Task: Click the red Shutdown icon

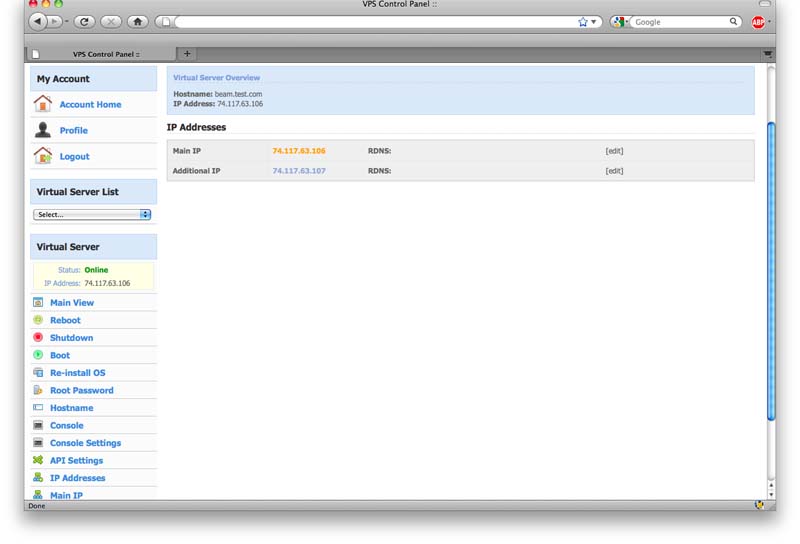Action: 38,338
